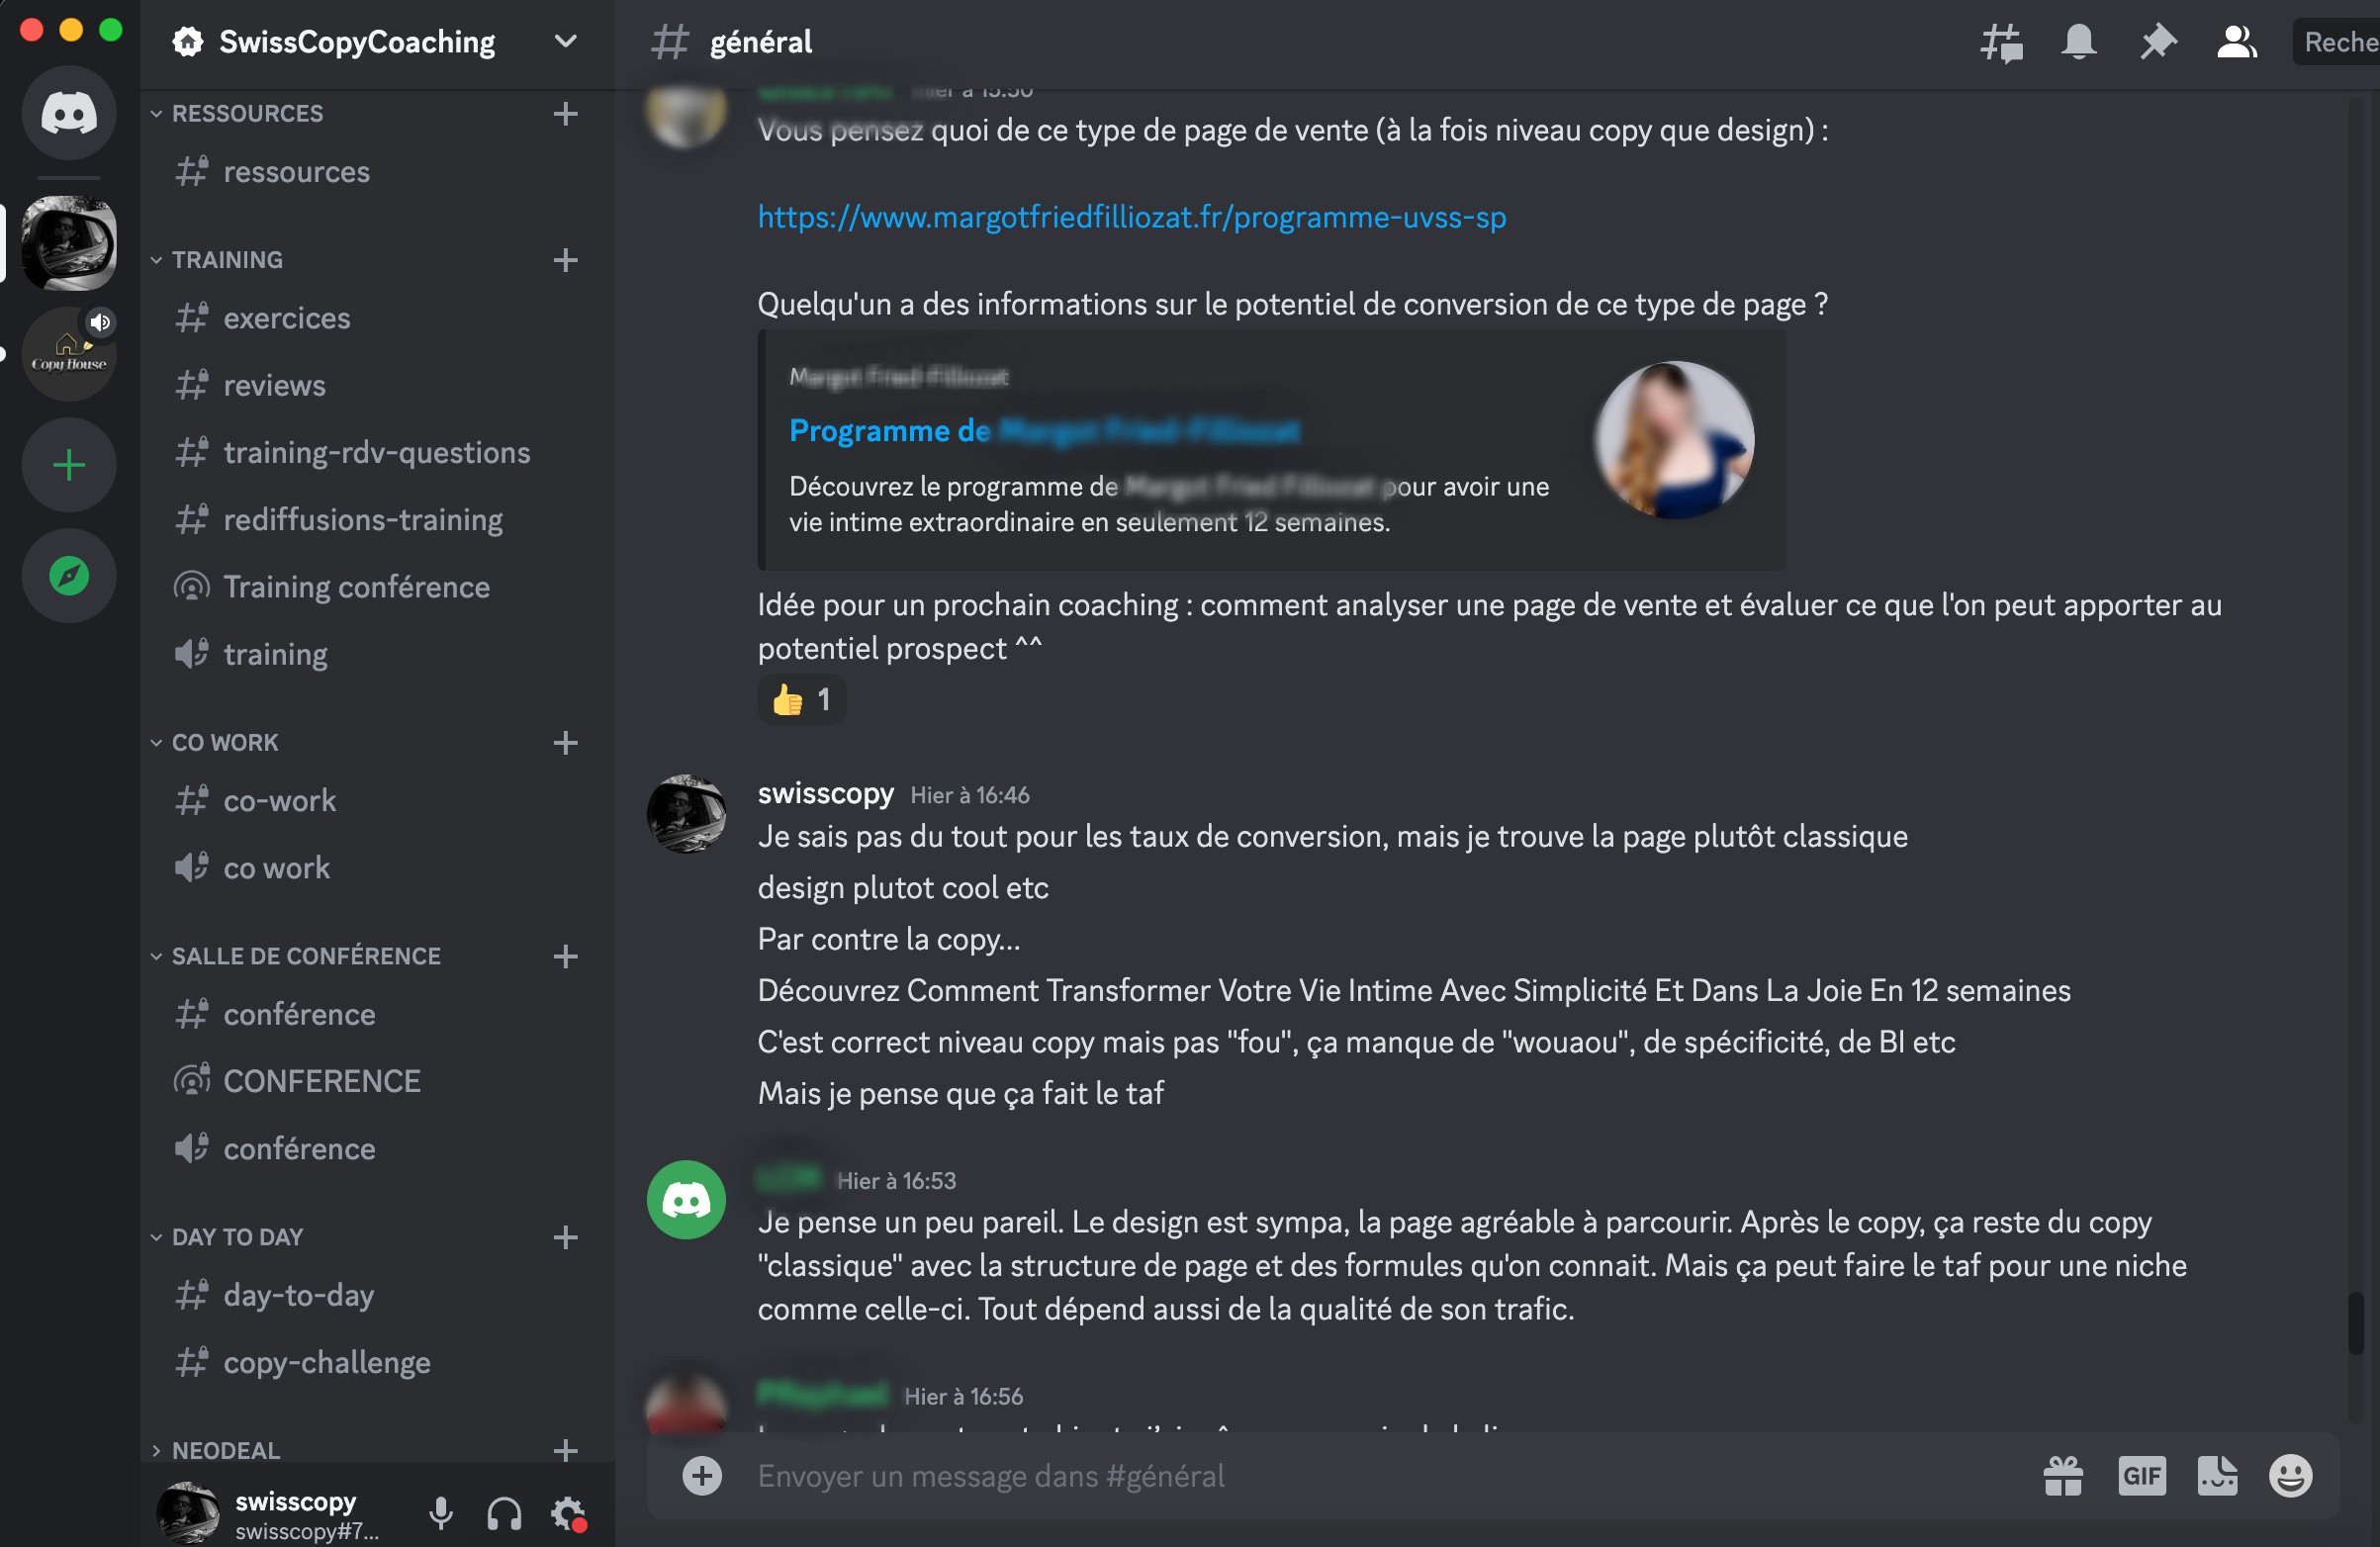Click the thumbs up reaction
Screen dimensions: 2380x1547
pos(801,700)
